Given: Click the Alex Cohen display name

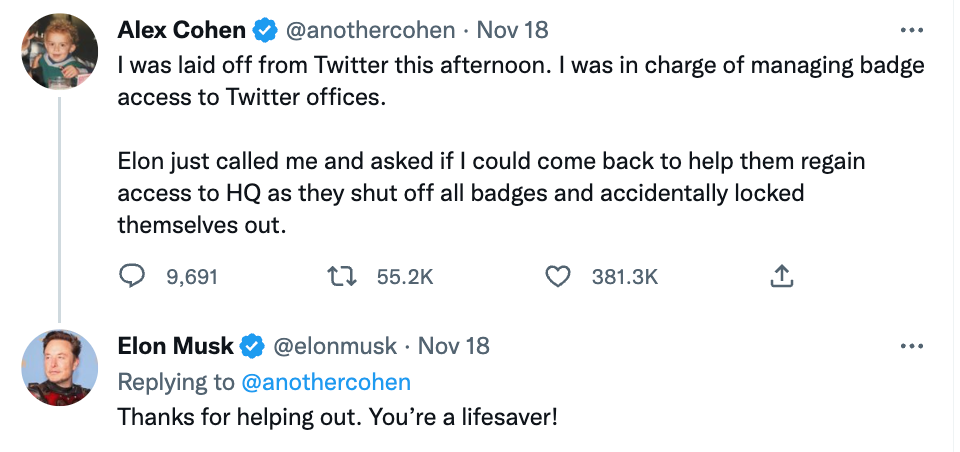Looking at the screenshot, I should coord(181,30).
